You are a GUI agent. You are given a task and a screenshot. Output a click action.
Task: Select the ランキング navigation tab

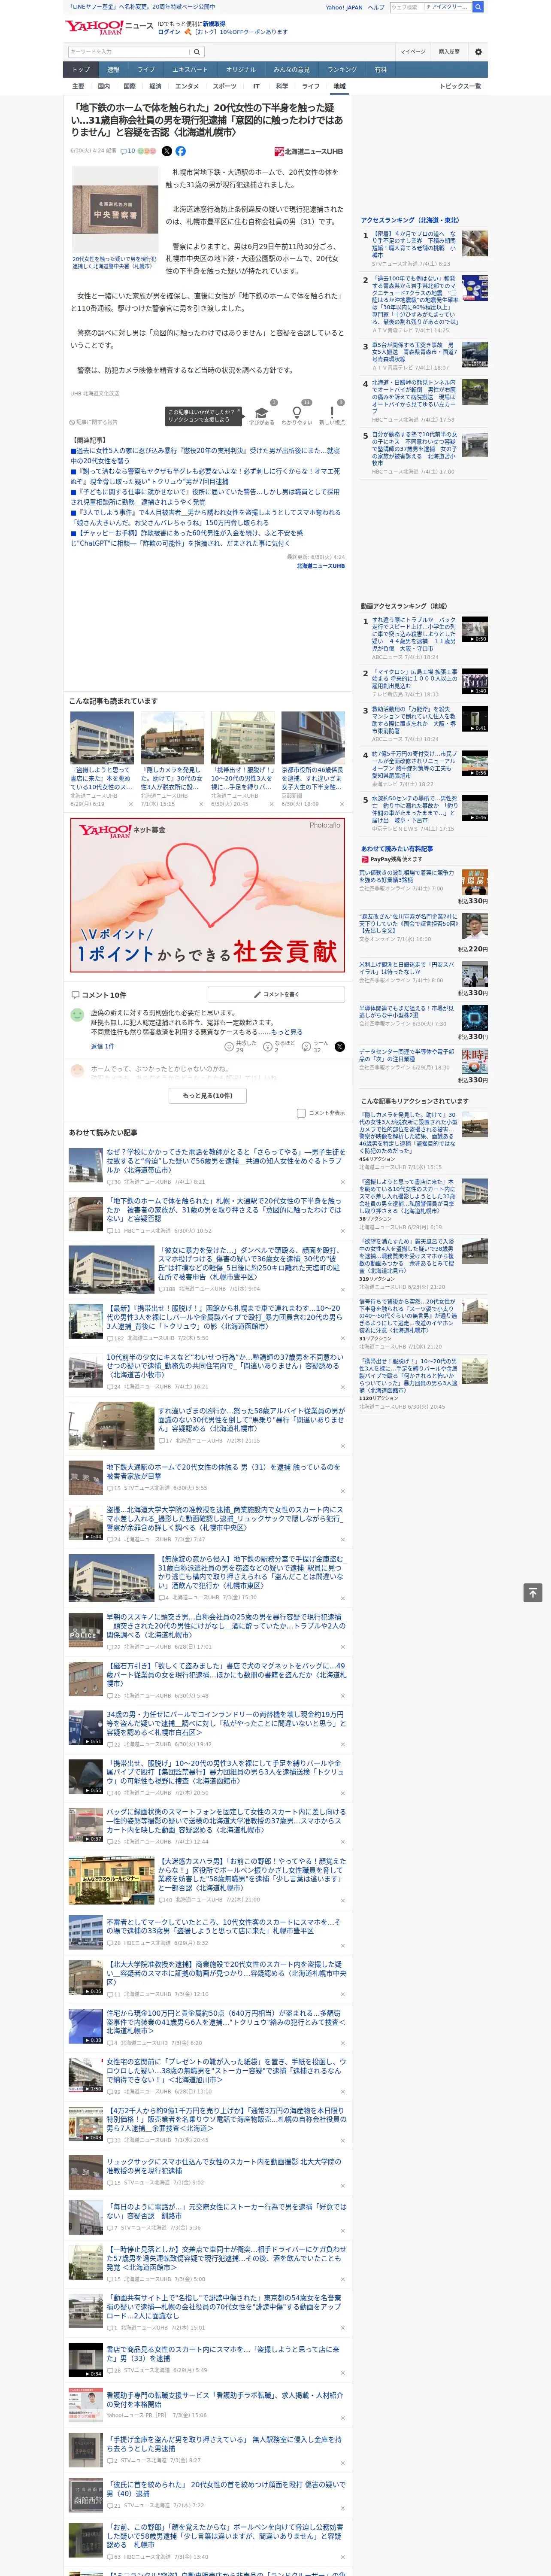tap(342, 70)
